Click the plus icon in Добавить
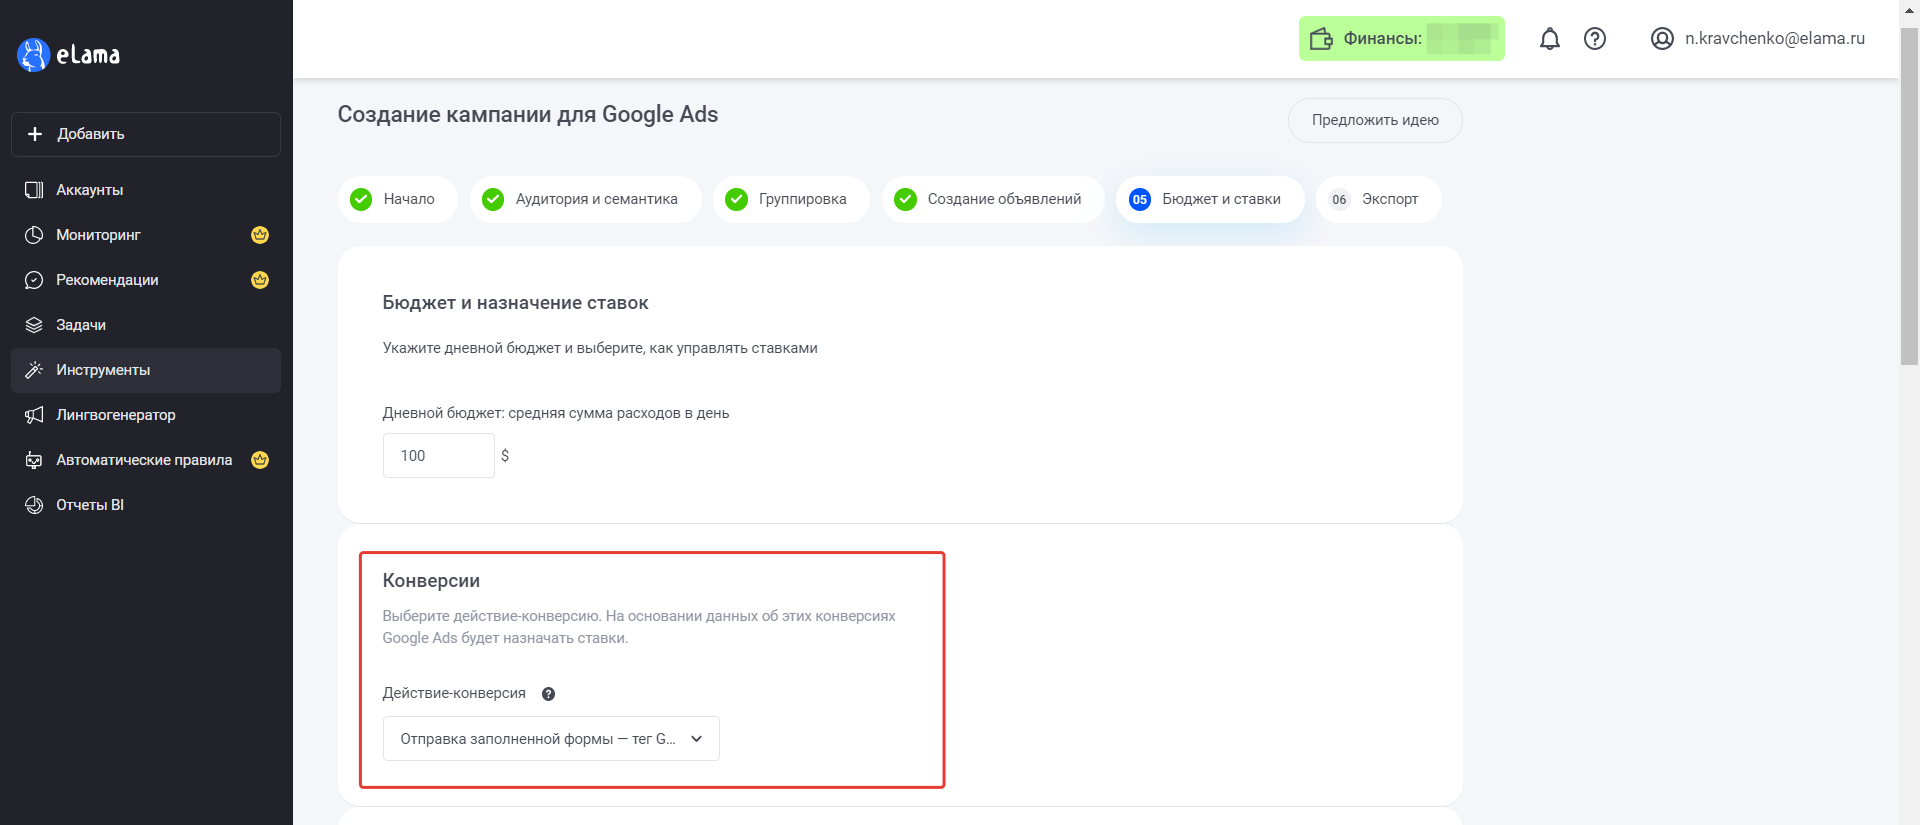 point(35,134)
